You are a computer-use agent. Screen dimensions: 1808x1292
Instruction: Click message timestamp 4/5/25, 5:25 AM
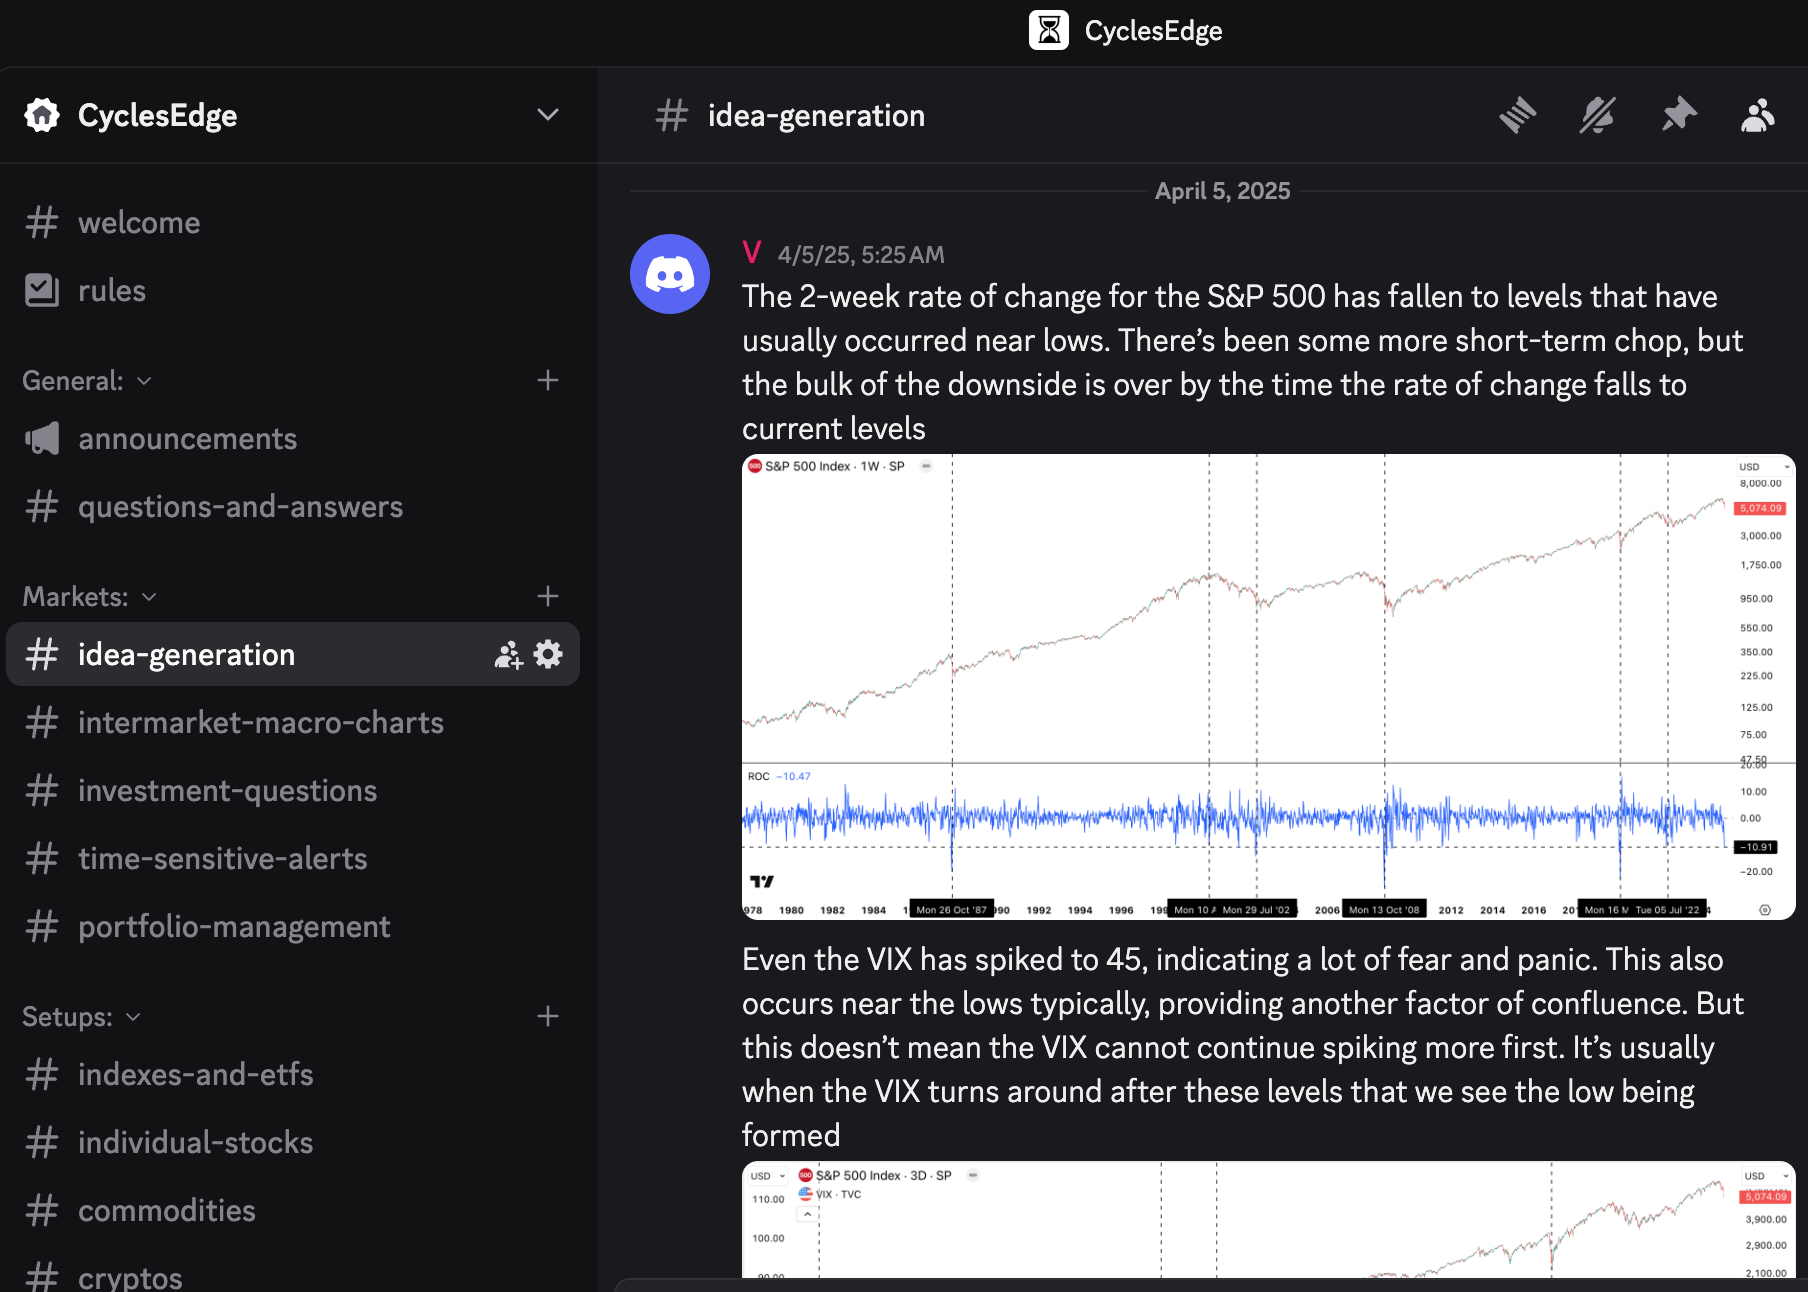(861, 255)
